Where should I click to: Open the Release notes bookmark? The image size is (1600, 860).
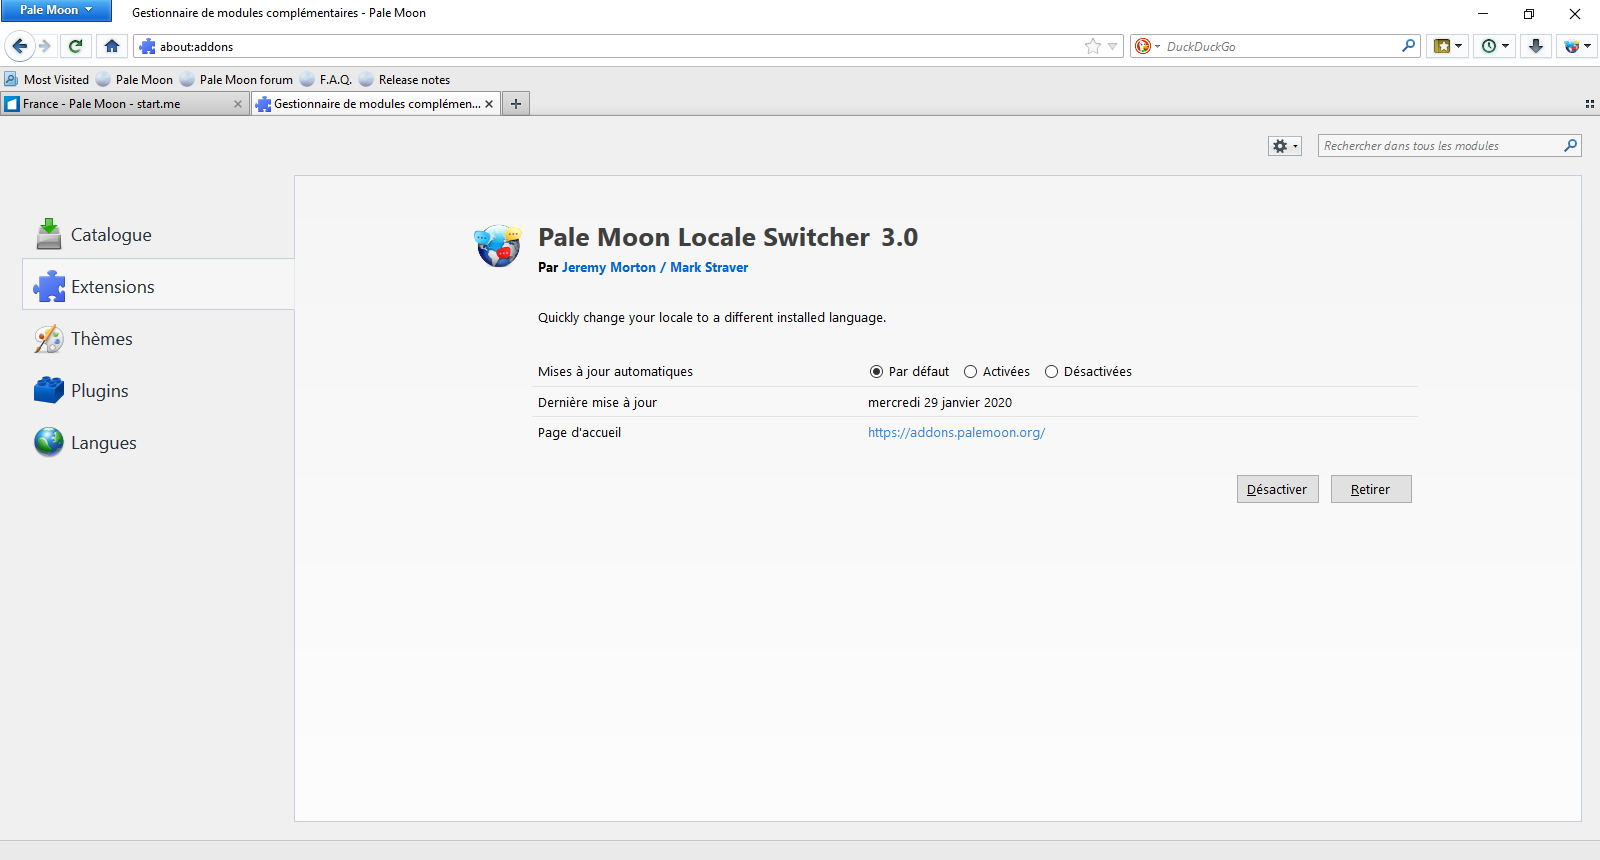point(404,79)
